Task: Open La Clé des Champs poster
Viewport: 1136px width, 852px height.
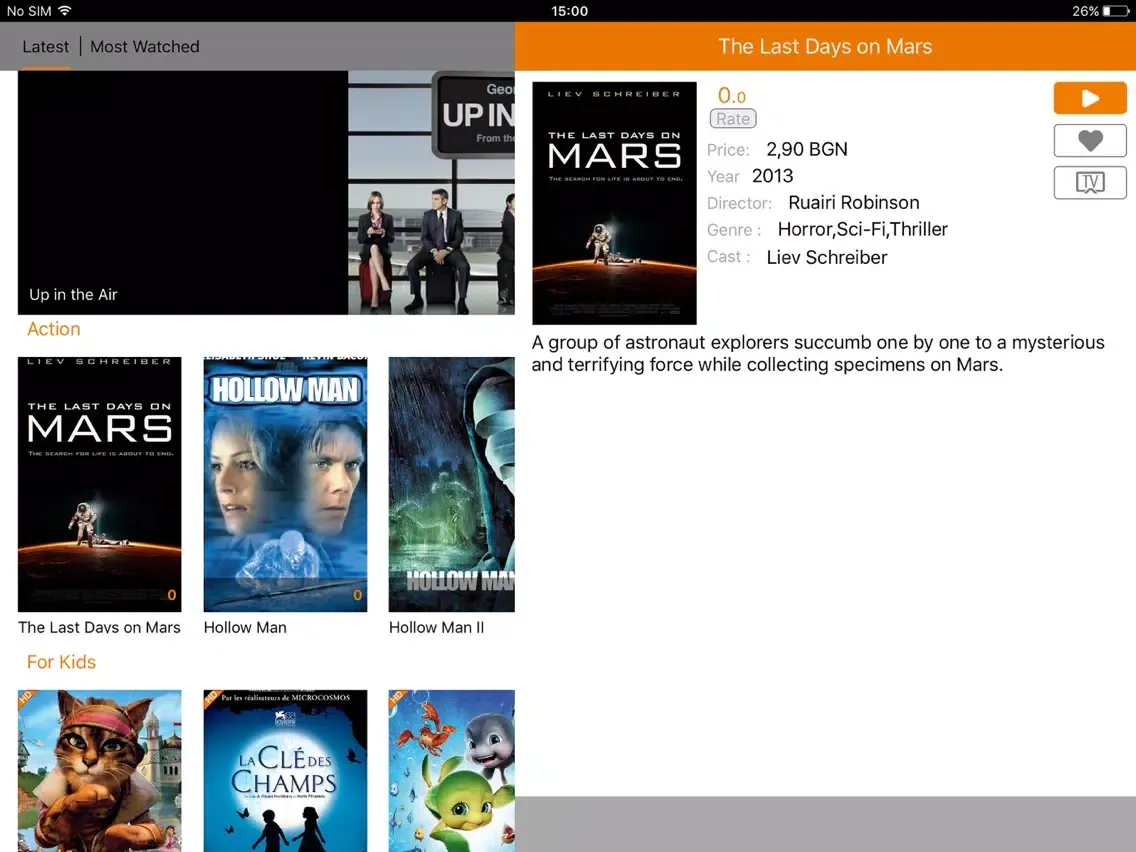Action: click(x=285, y=771)
